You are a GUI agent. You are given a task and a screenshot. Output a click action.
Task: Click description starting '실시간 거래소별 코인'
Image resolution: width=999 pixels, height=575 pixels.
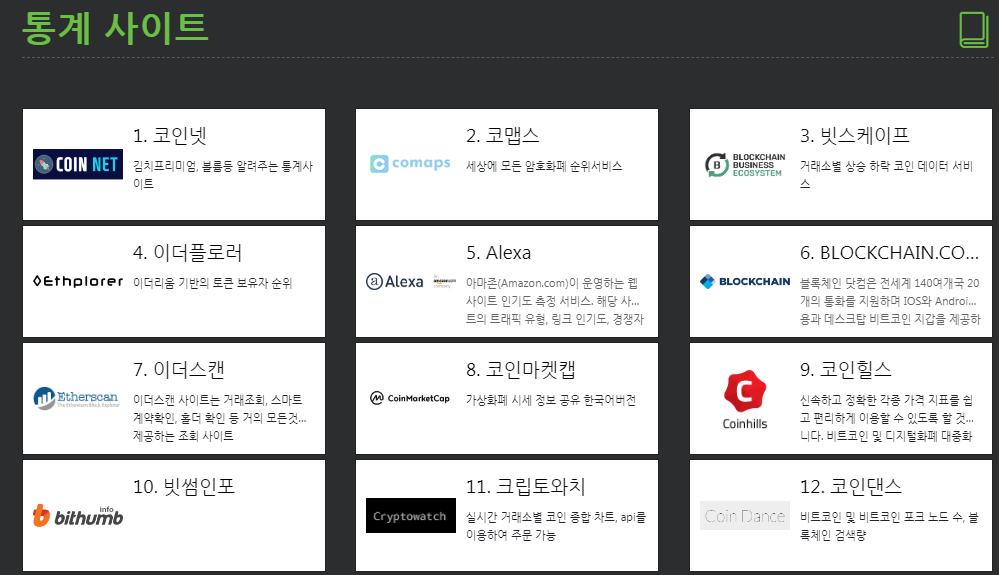[x=556, y=526]
